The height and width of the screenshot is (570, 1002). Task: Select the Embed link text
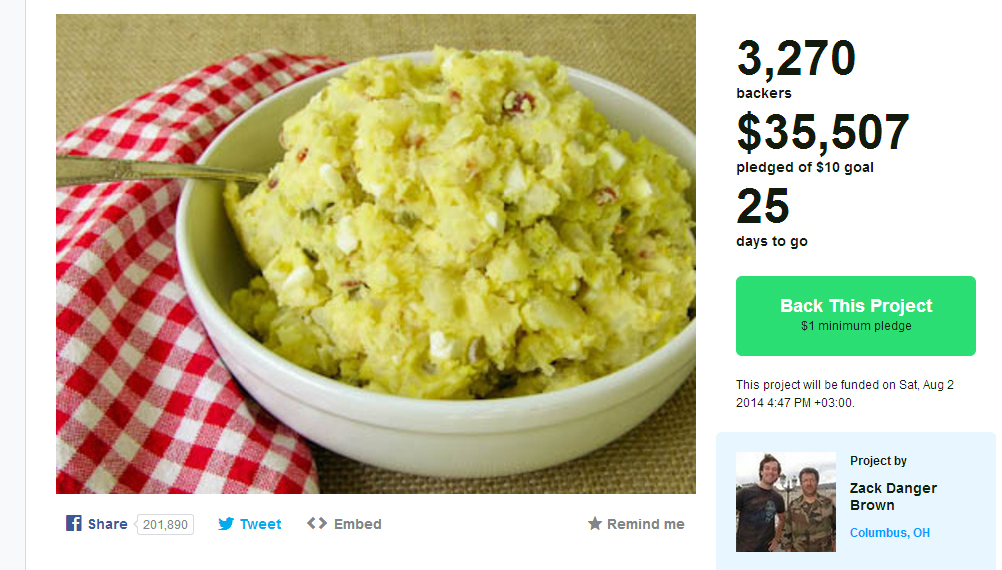[357, 524]
